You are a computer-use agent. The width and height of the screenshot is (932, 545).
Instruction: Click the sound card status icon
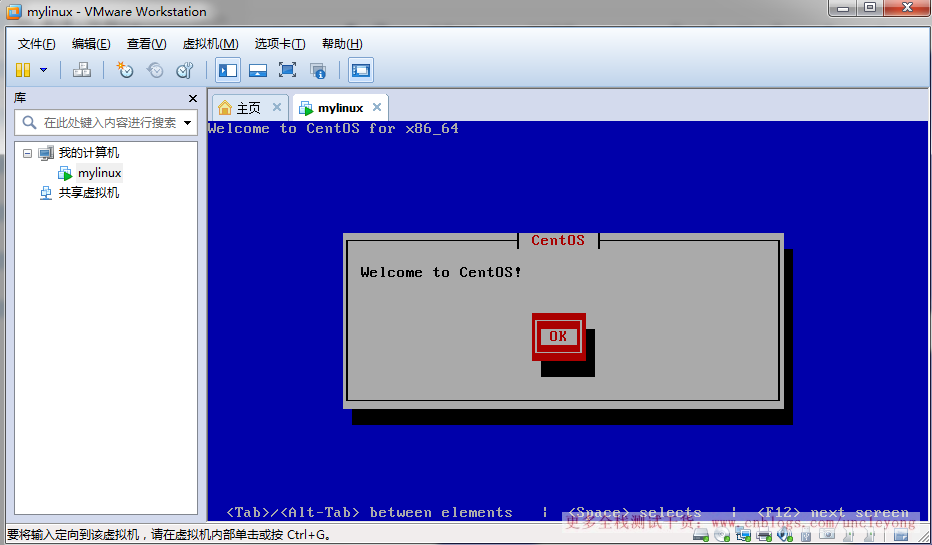pyautogui.click(x=785, y=535)
